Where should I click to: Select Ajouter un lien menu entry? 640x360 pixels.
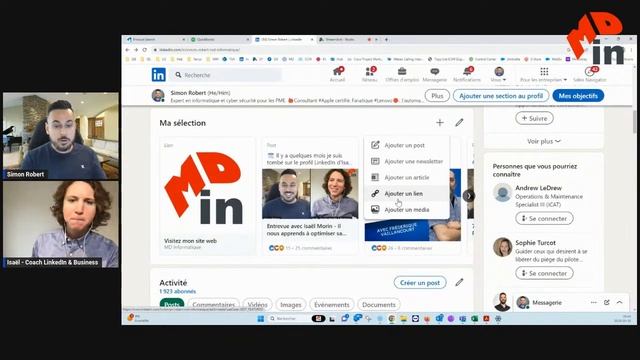coord(407,193)
